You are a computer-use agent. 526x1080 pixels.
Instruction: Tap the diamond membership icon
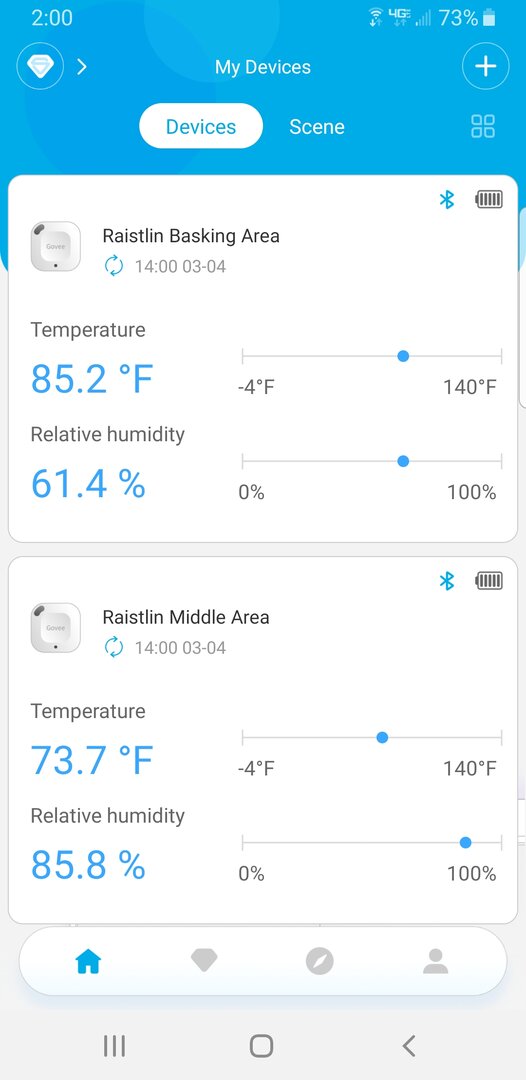pos(40,66)
